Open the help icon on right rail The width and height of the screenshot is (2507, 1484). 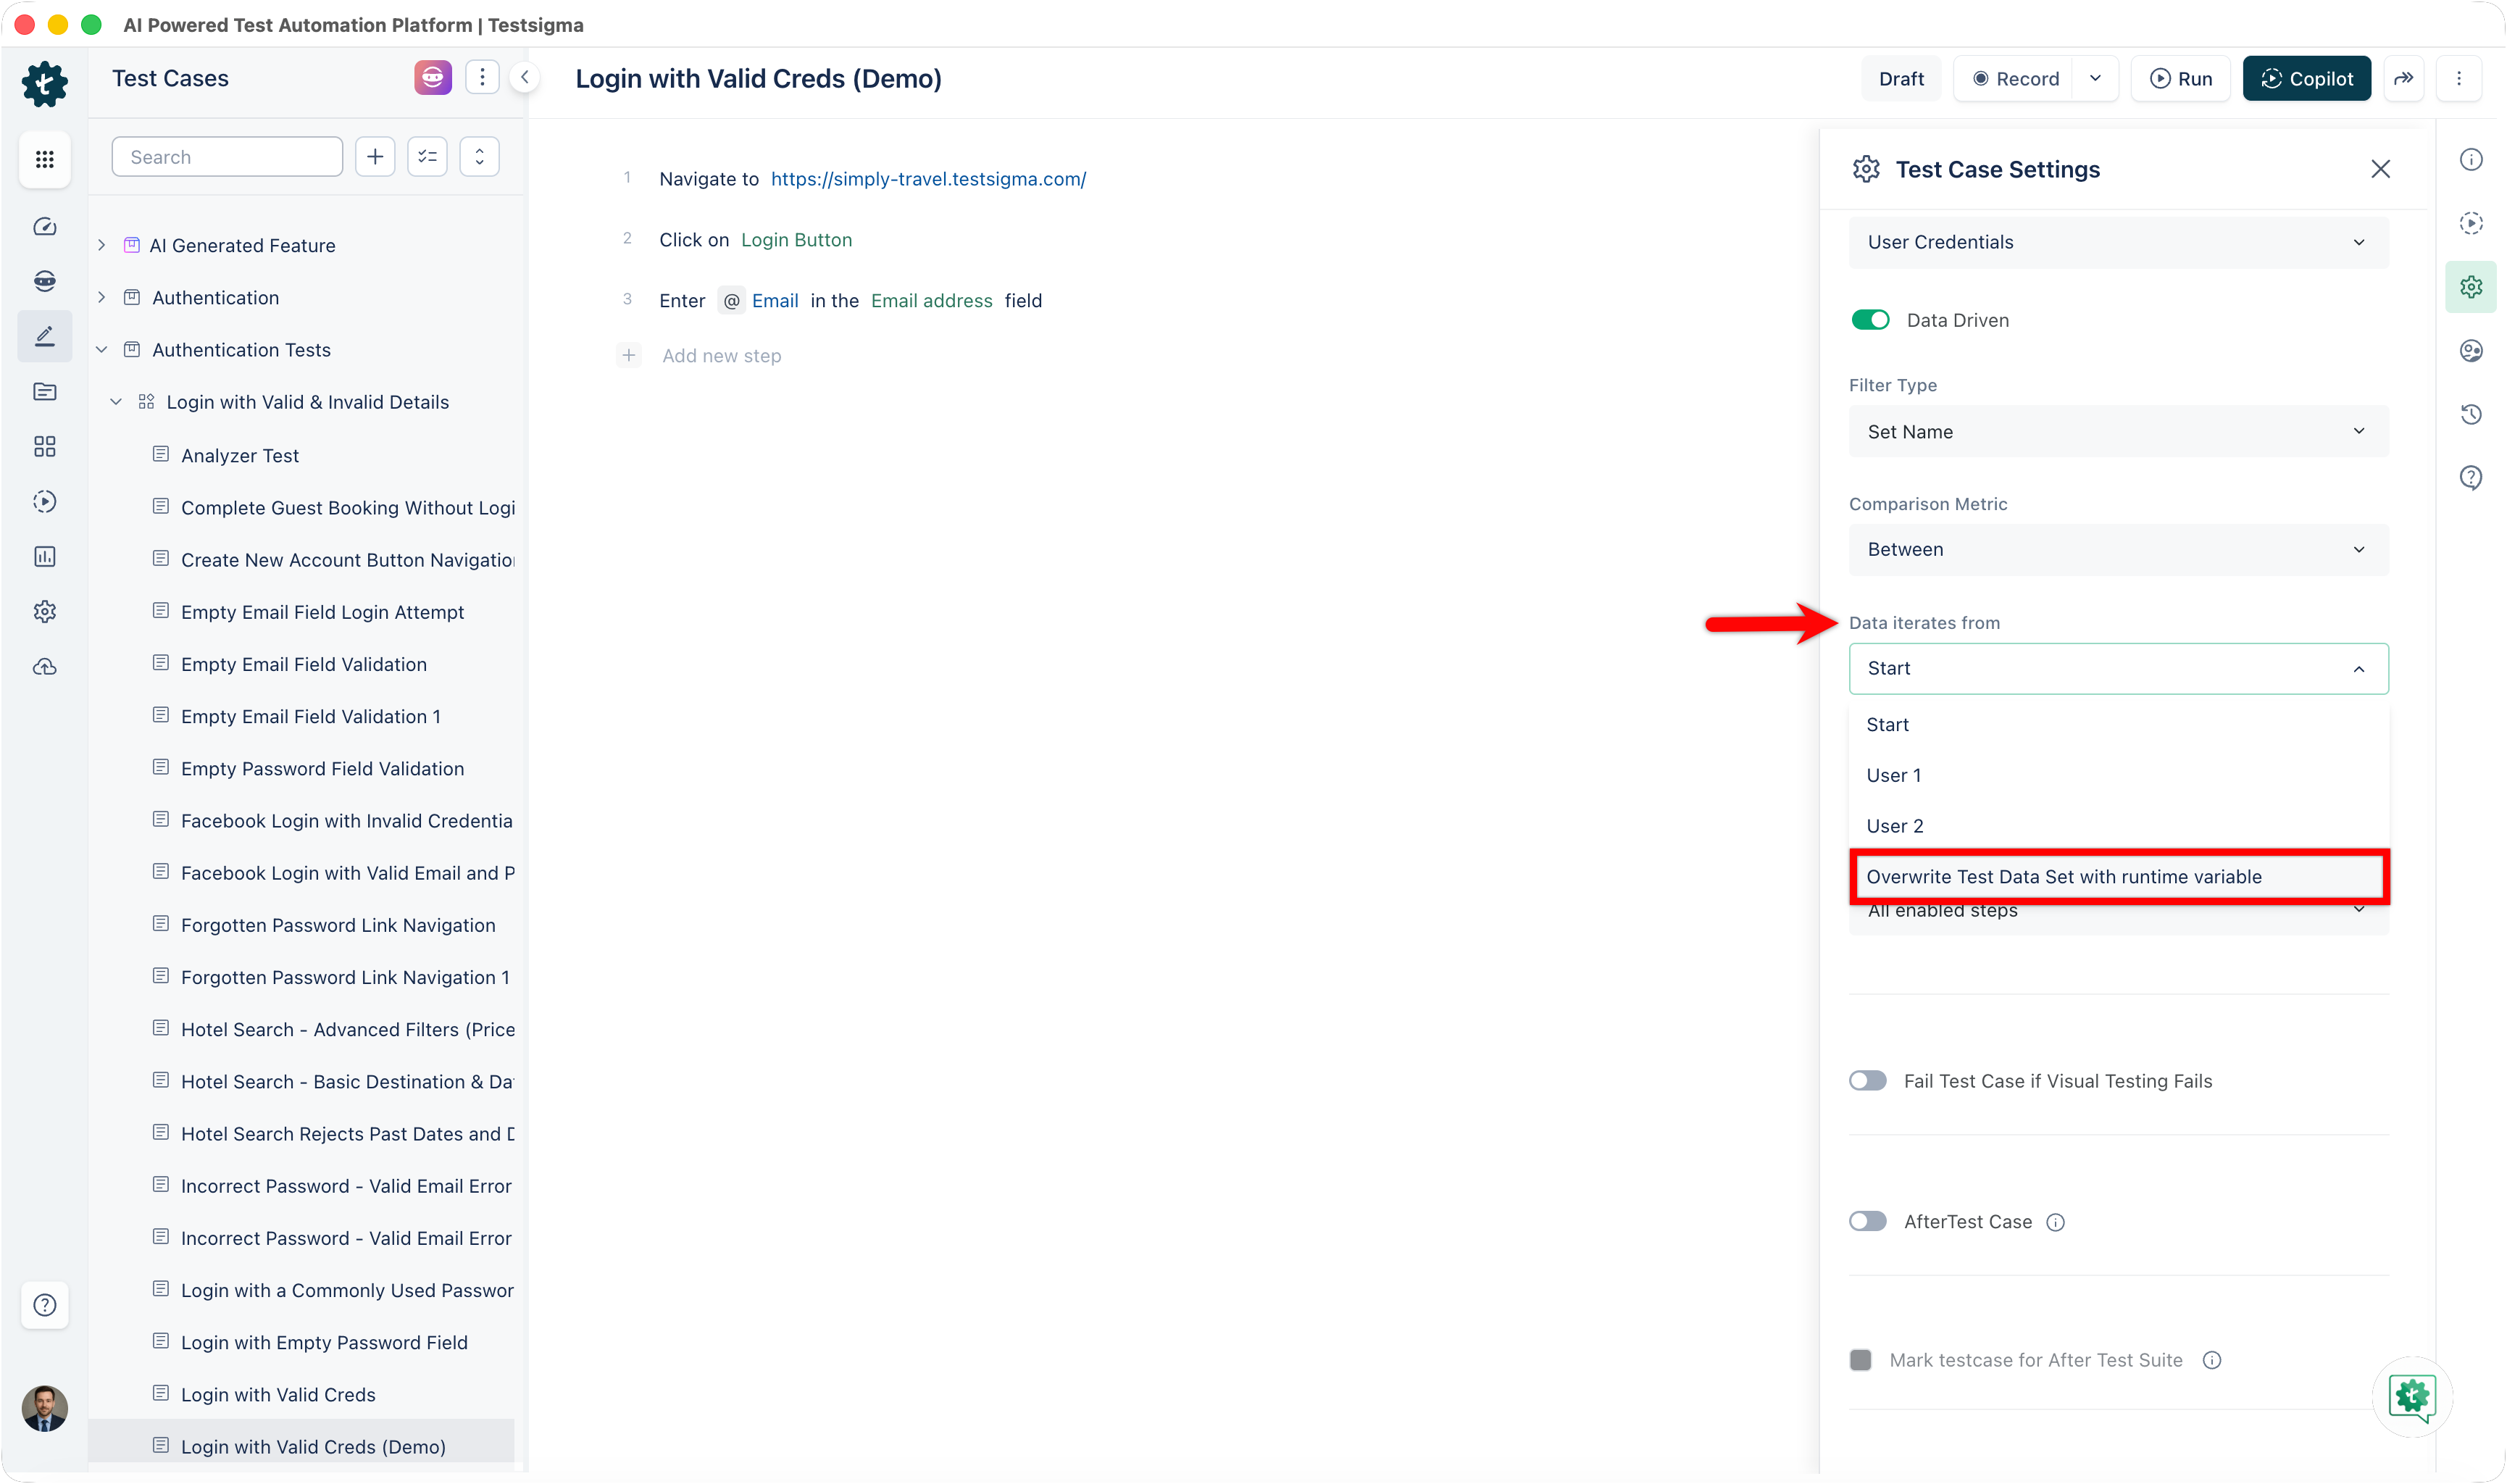(2471, 478)
